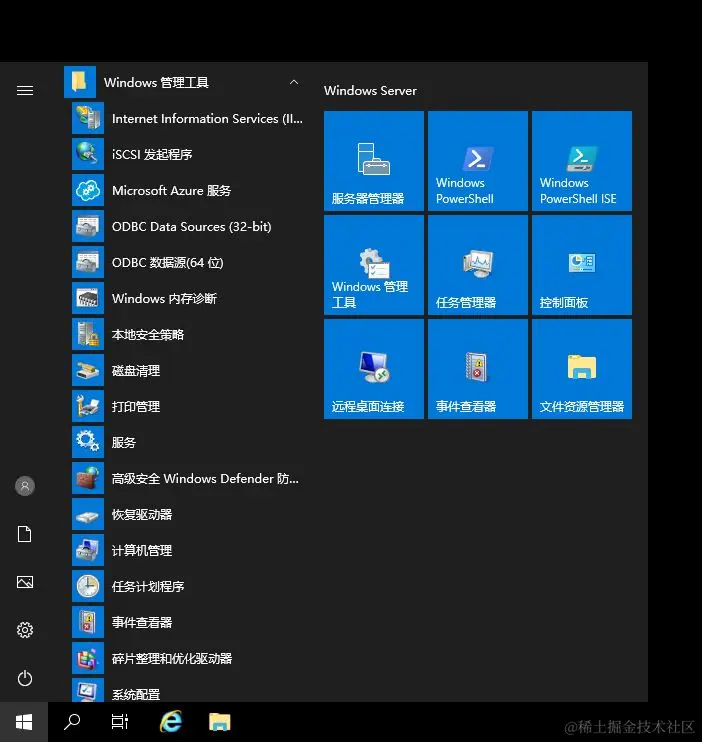This screenshot has height=742, width=702.
Task: Launch Internet Explorer from taskbar
Action: pos(171,722)
